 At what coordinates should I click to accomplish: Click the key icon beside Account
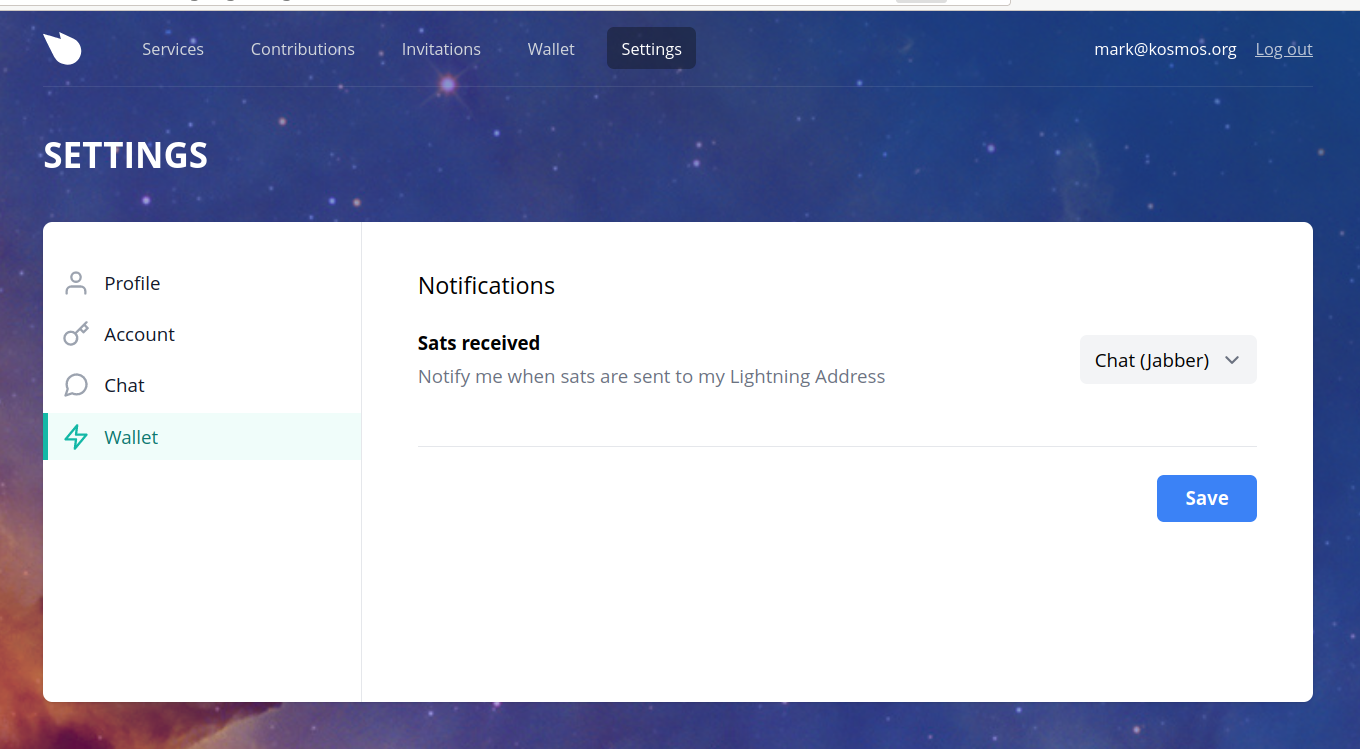coord(76,335)
